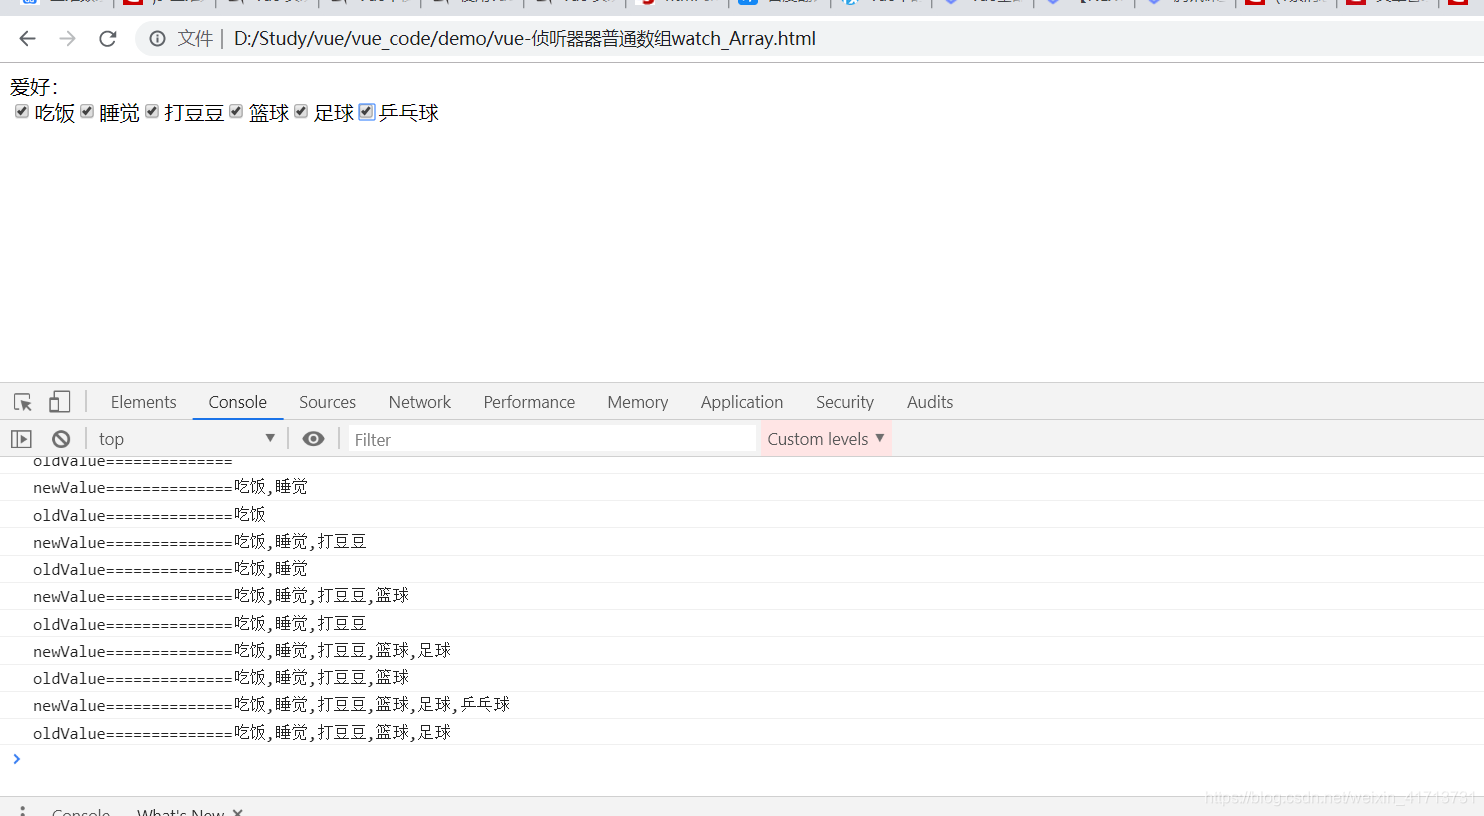Image resolution: width=1484 pixels, height=816 pixels.
Task: Select last log line oldValue ending 足球
Action: (x=742, y=733)
